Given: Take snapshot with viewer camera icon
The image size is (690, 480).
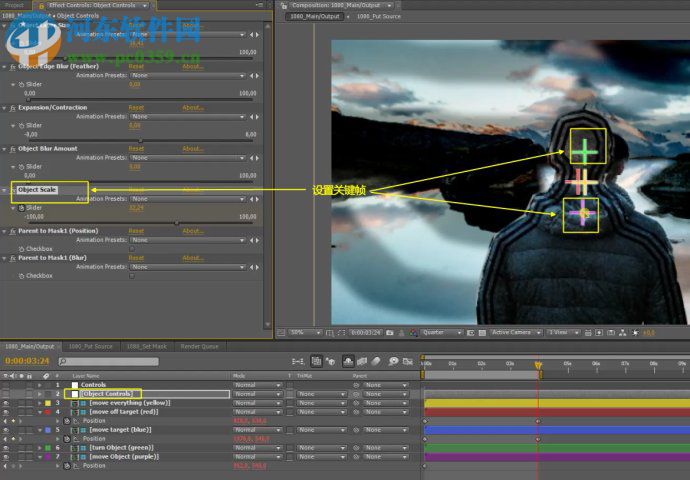Looking at the screenshot, I should coord(389,333).
